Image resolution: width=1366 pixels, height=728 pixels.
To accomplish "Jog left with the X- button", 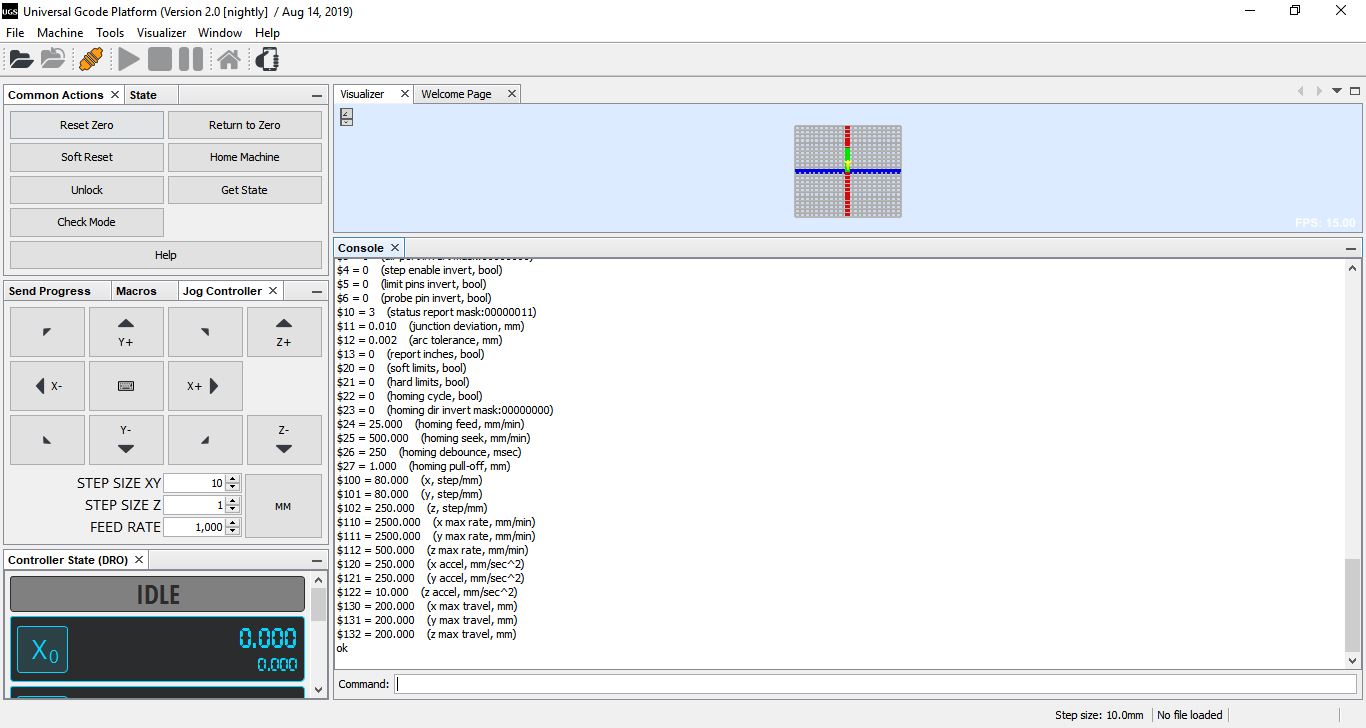I will click(47, 386).
